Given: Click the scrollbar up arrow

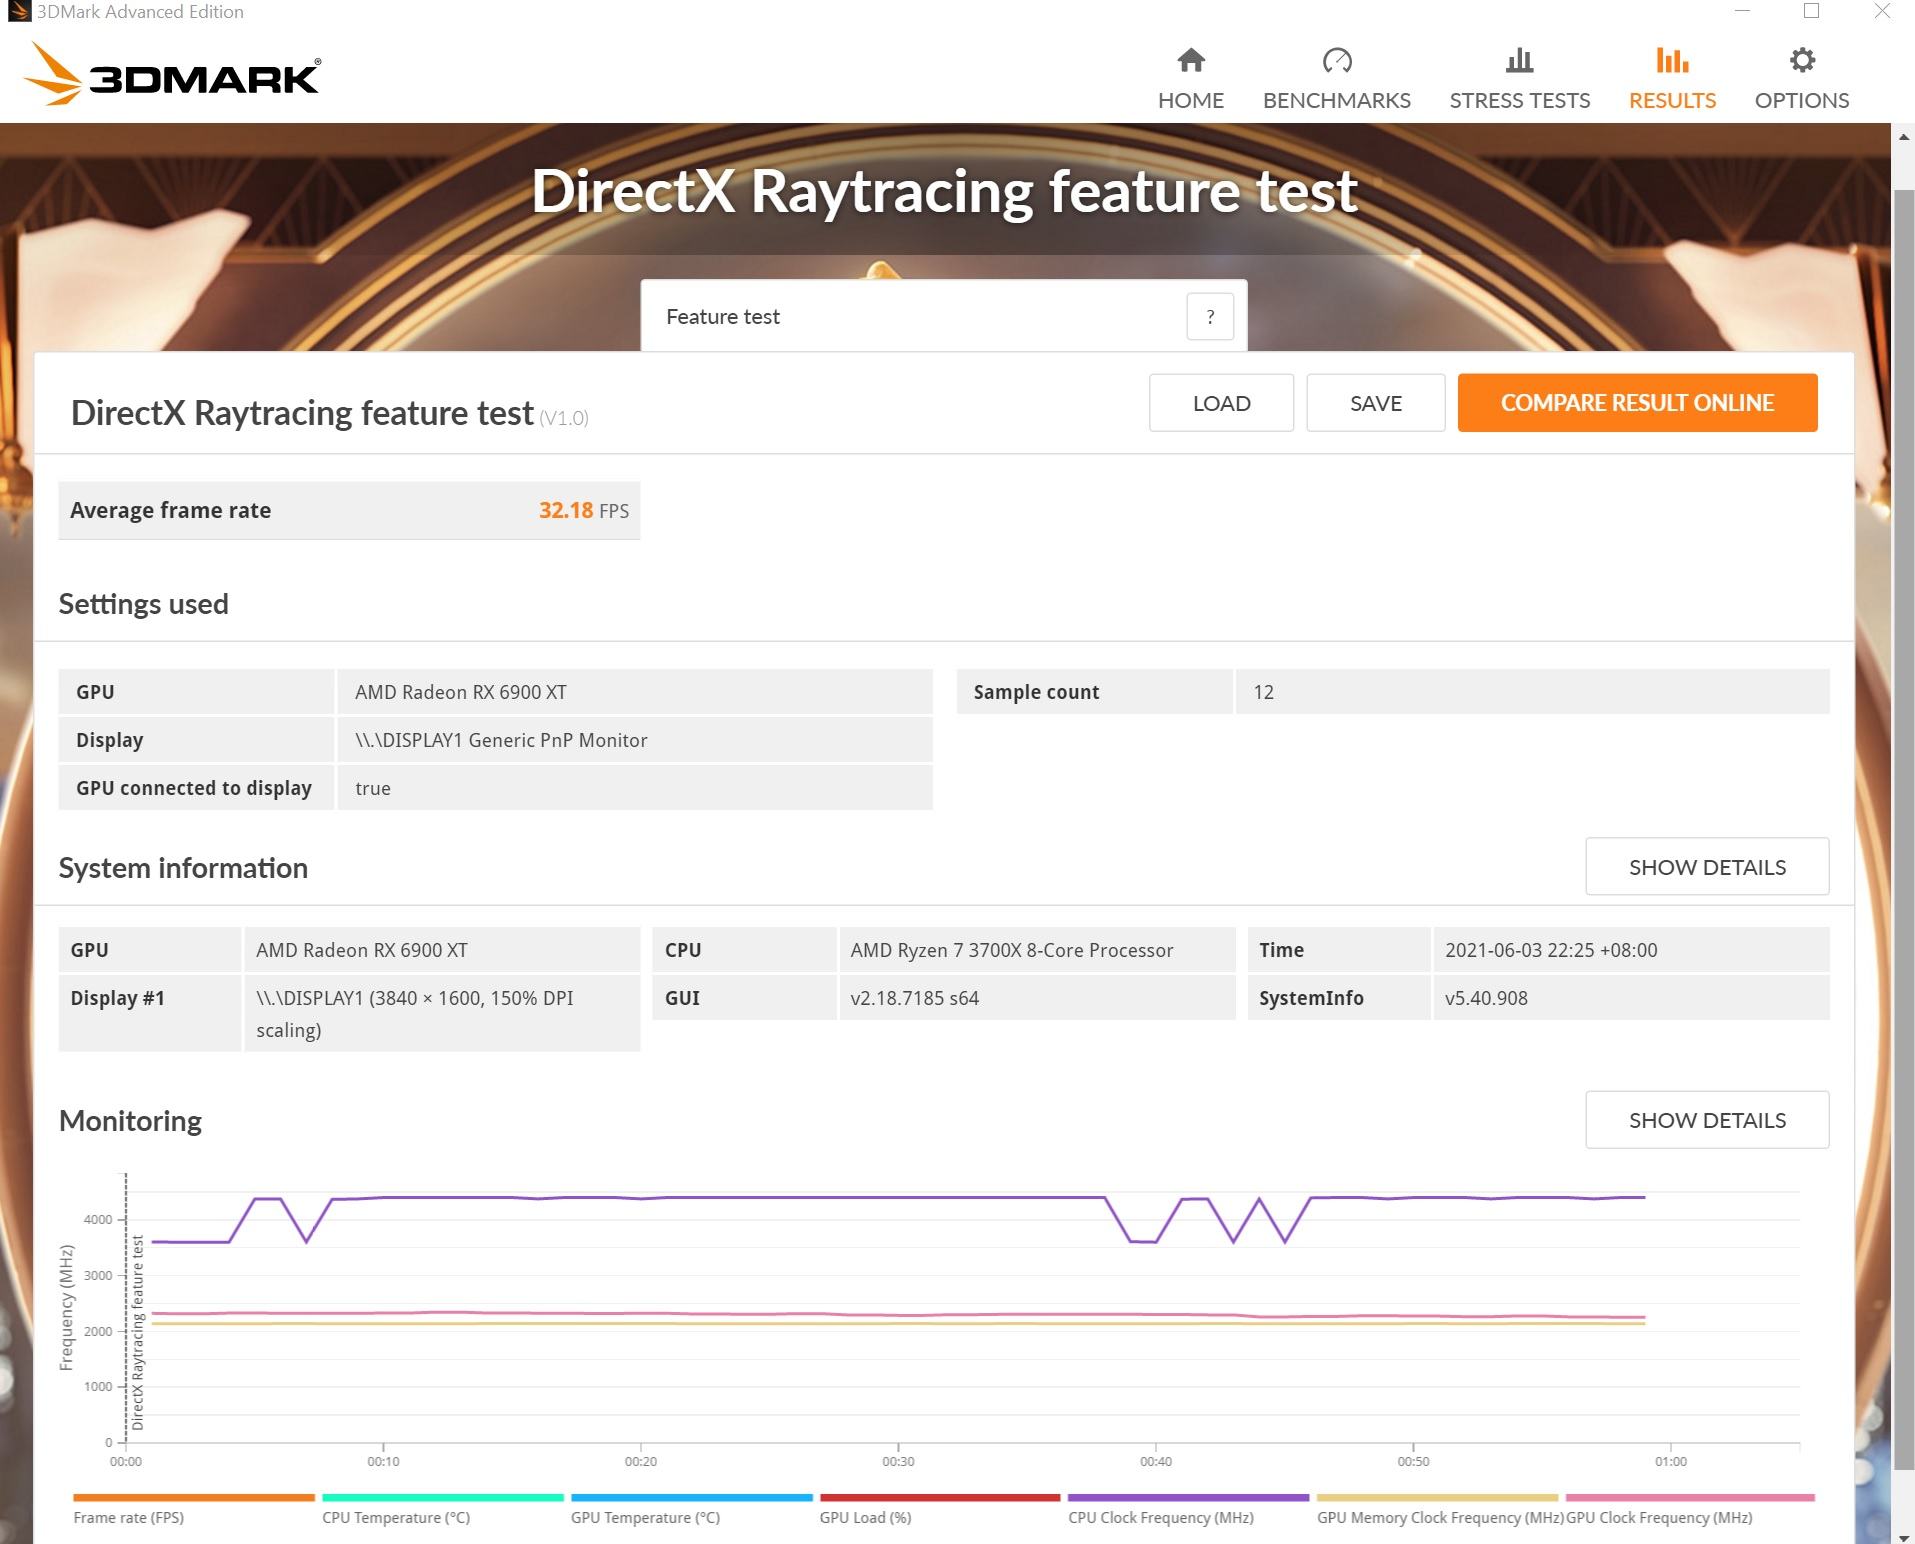Looking at the screenshot, I should point(1904,136).
